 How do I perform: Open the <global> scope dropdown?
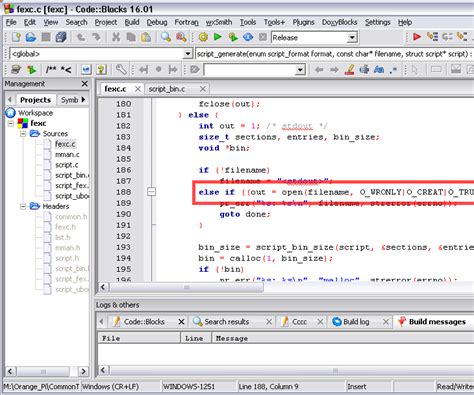(188, 54)
